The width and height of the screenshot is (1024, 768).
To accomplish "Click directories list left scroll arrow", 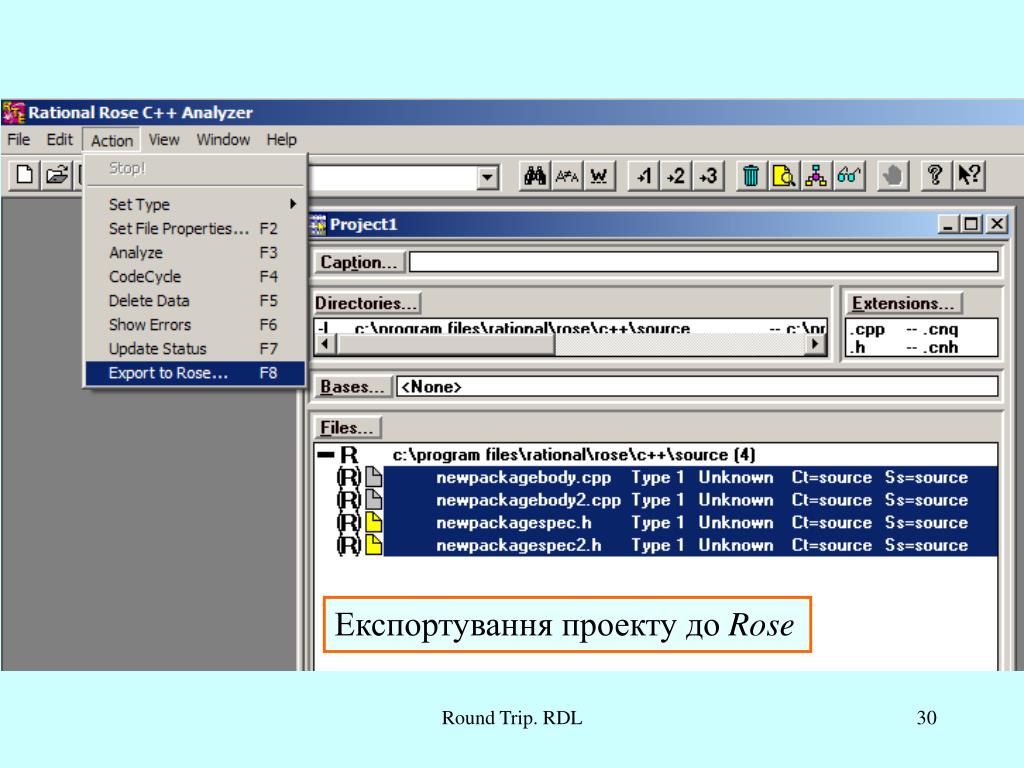I will pos(326,344).
